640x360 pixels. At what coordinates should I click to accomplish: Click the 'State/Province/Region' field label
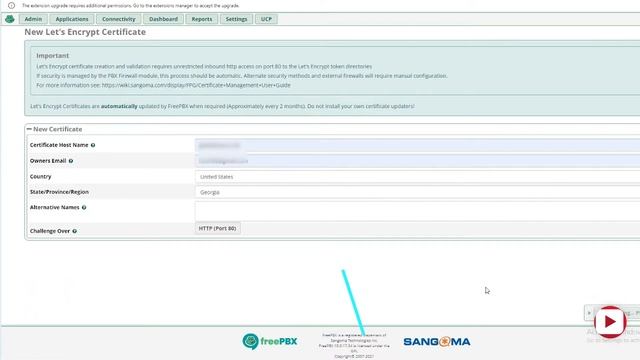click(x=59, y=192)
